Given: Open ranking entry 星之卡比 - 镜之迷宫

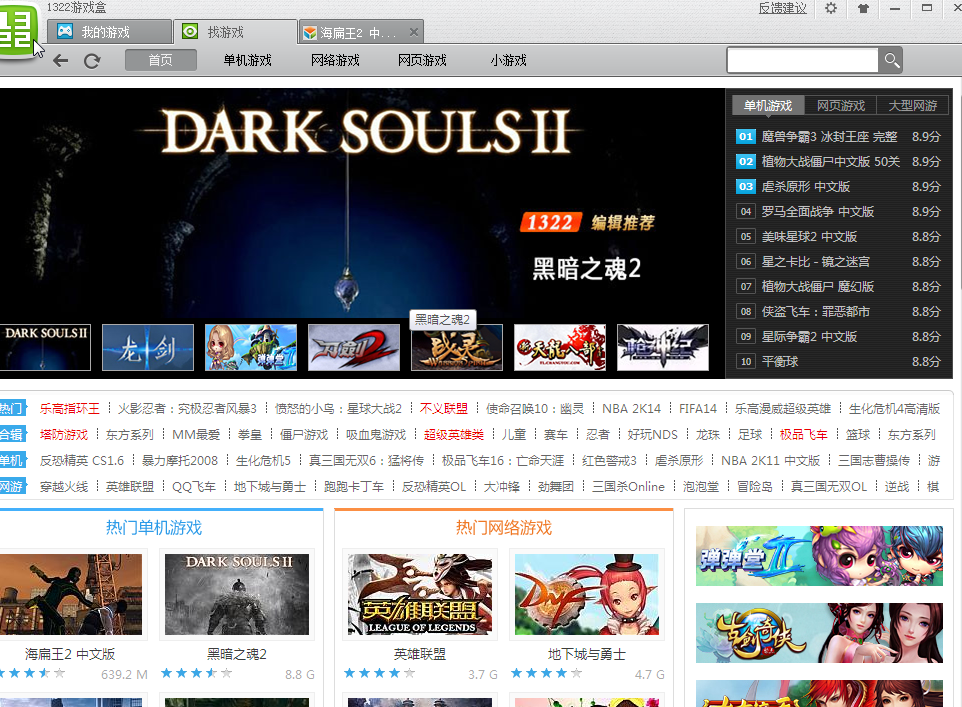Looking at the screenshot, I should point(838,261).
